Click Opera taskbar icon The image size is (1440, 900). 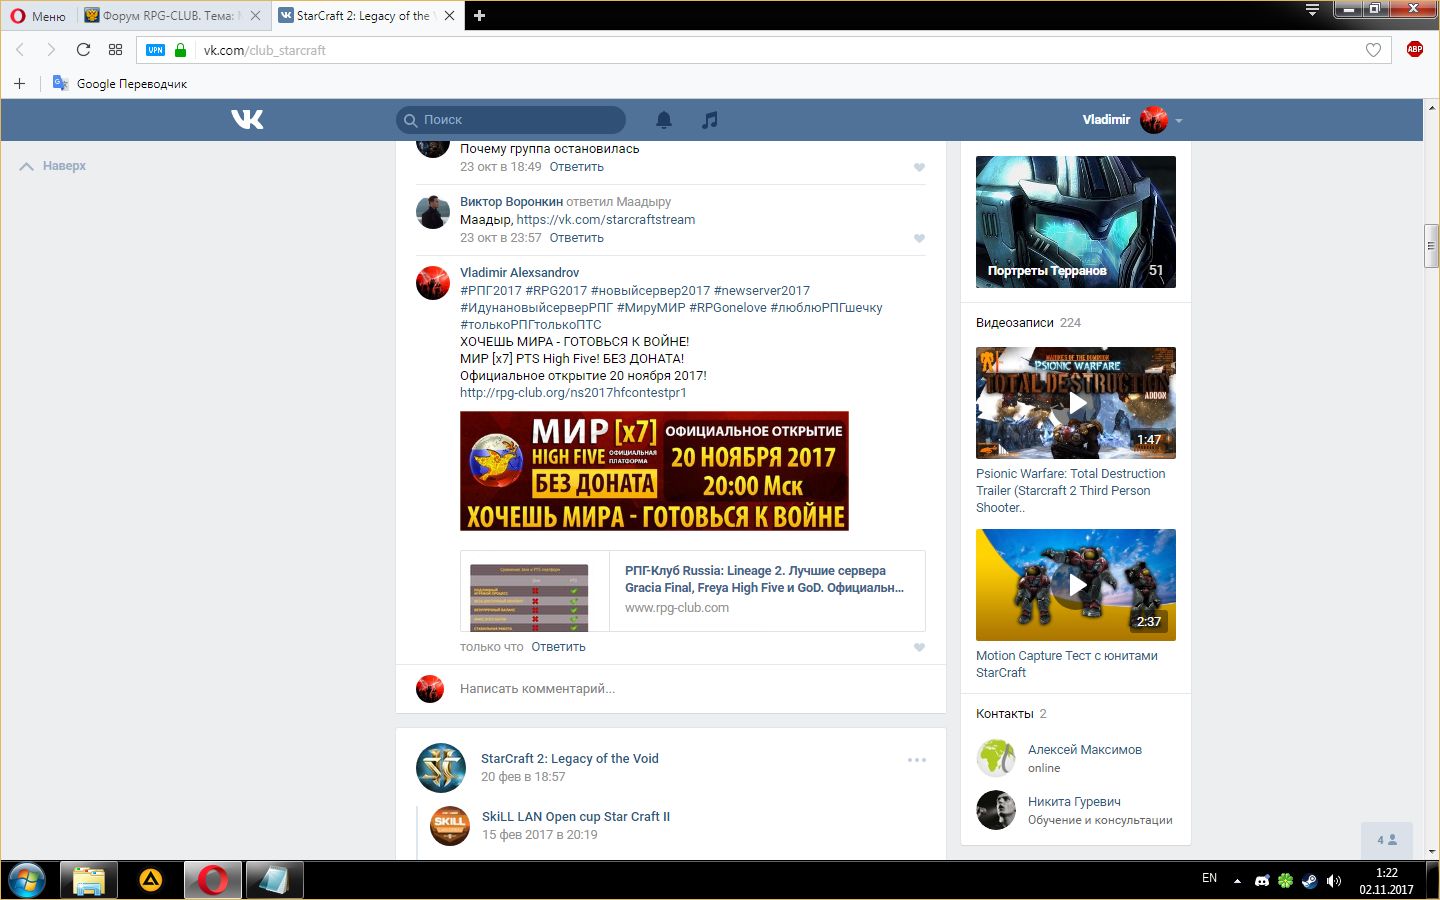click(212, 881)
